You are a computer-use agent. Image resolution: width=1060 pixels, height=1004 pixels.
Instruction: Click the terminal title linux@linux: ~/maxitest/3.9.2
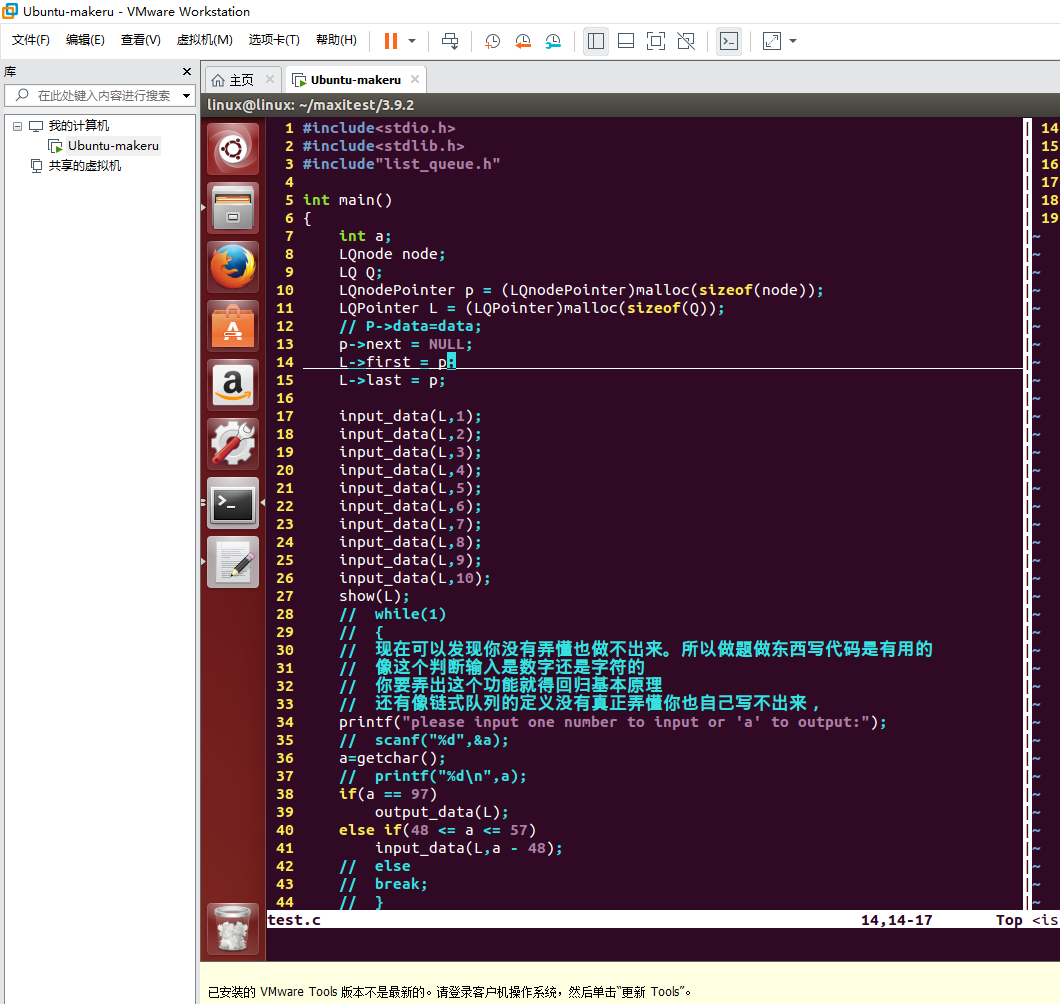pyautogui.click(x=310, y=105)
